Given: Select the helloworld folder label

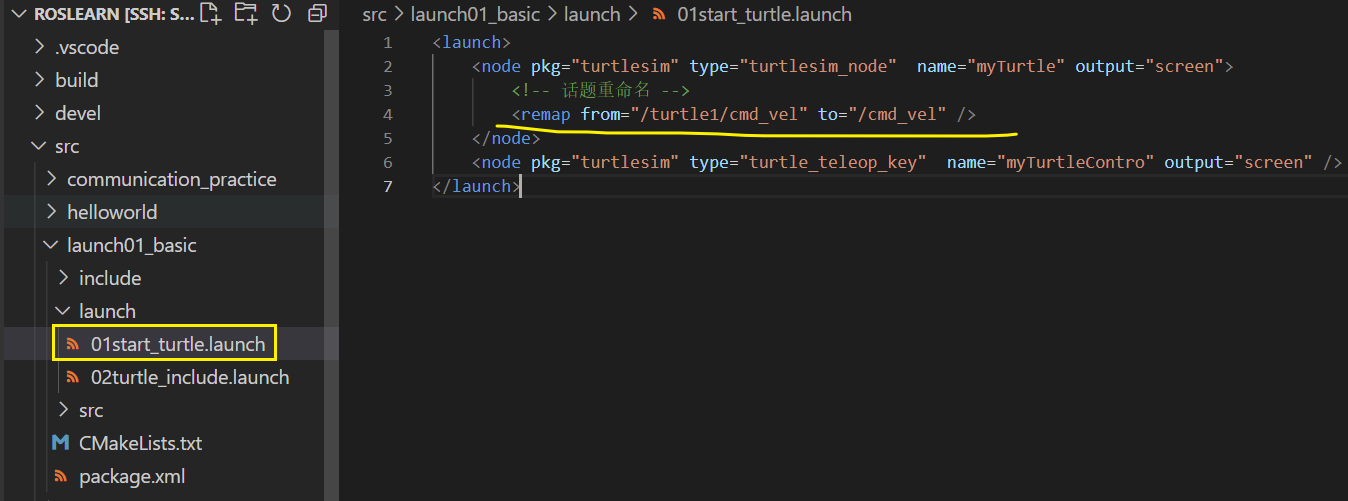Looking at the screenshot, I should [112, 212].
